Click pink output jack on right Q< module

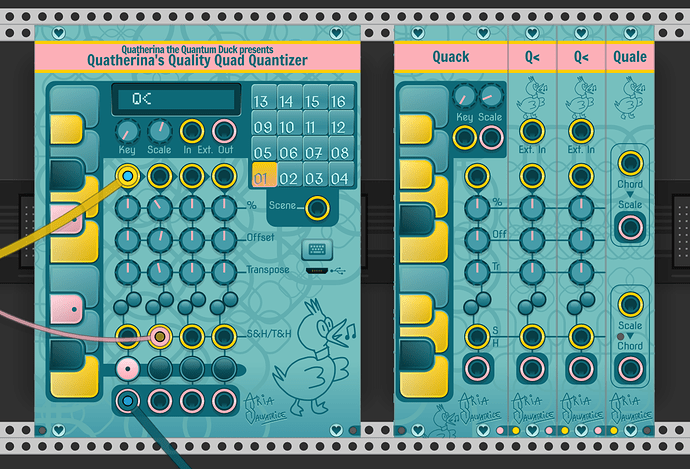(x=581, y=369)
